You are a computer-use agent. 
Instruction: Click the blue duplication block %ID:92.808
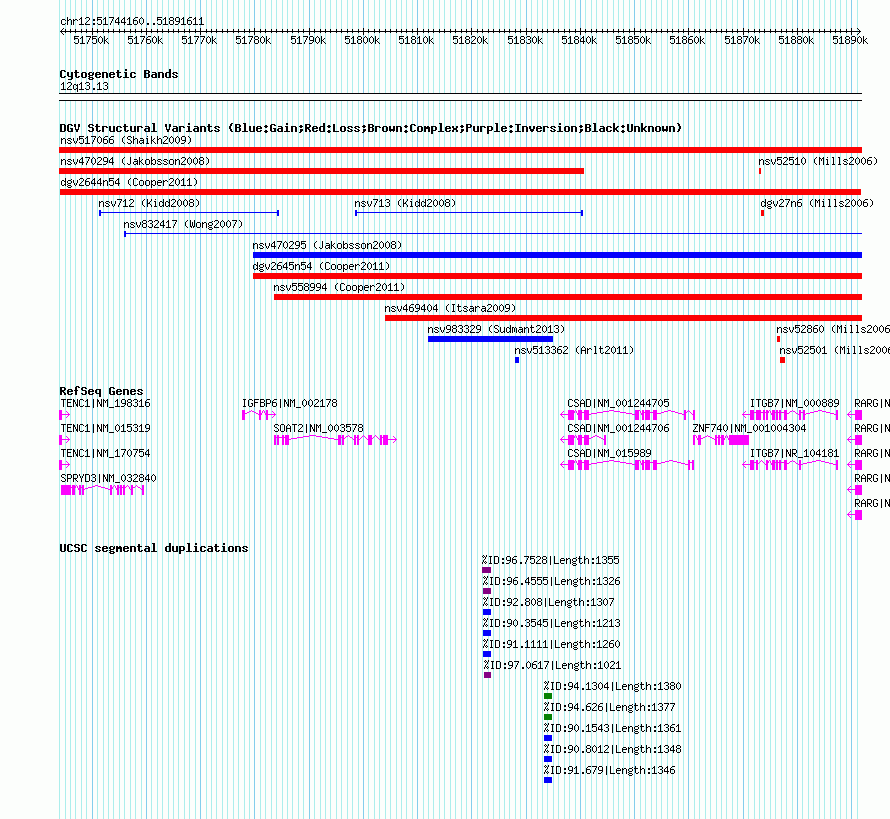pyautogui.click(x=486, y=612)
